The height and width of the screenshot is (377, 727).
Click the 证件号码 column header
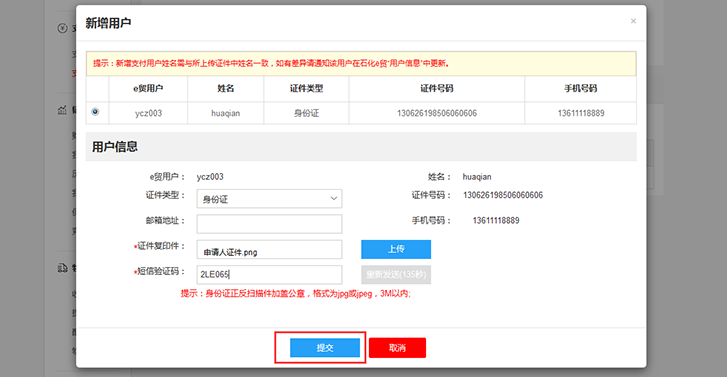point(437,89)
